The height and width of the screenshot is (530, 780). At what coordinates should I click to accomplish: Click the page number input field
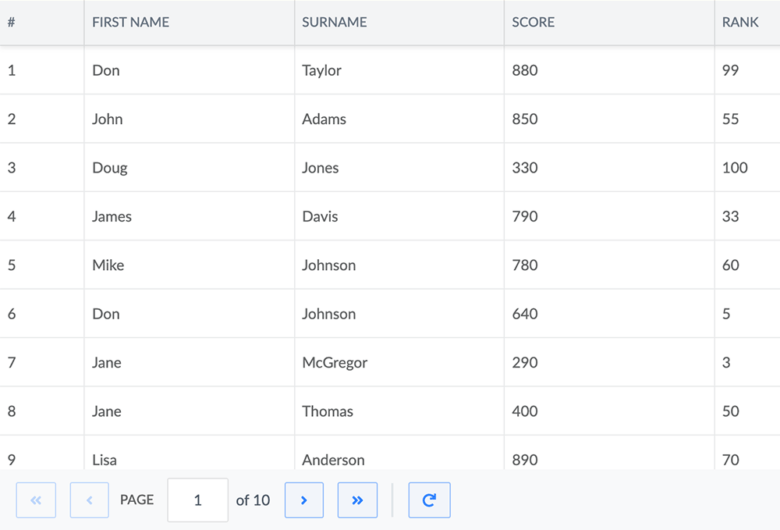pyautogui.click(x=198, y=500)
